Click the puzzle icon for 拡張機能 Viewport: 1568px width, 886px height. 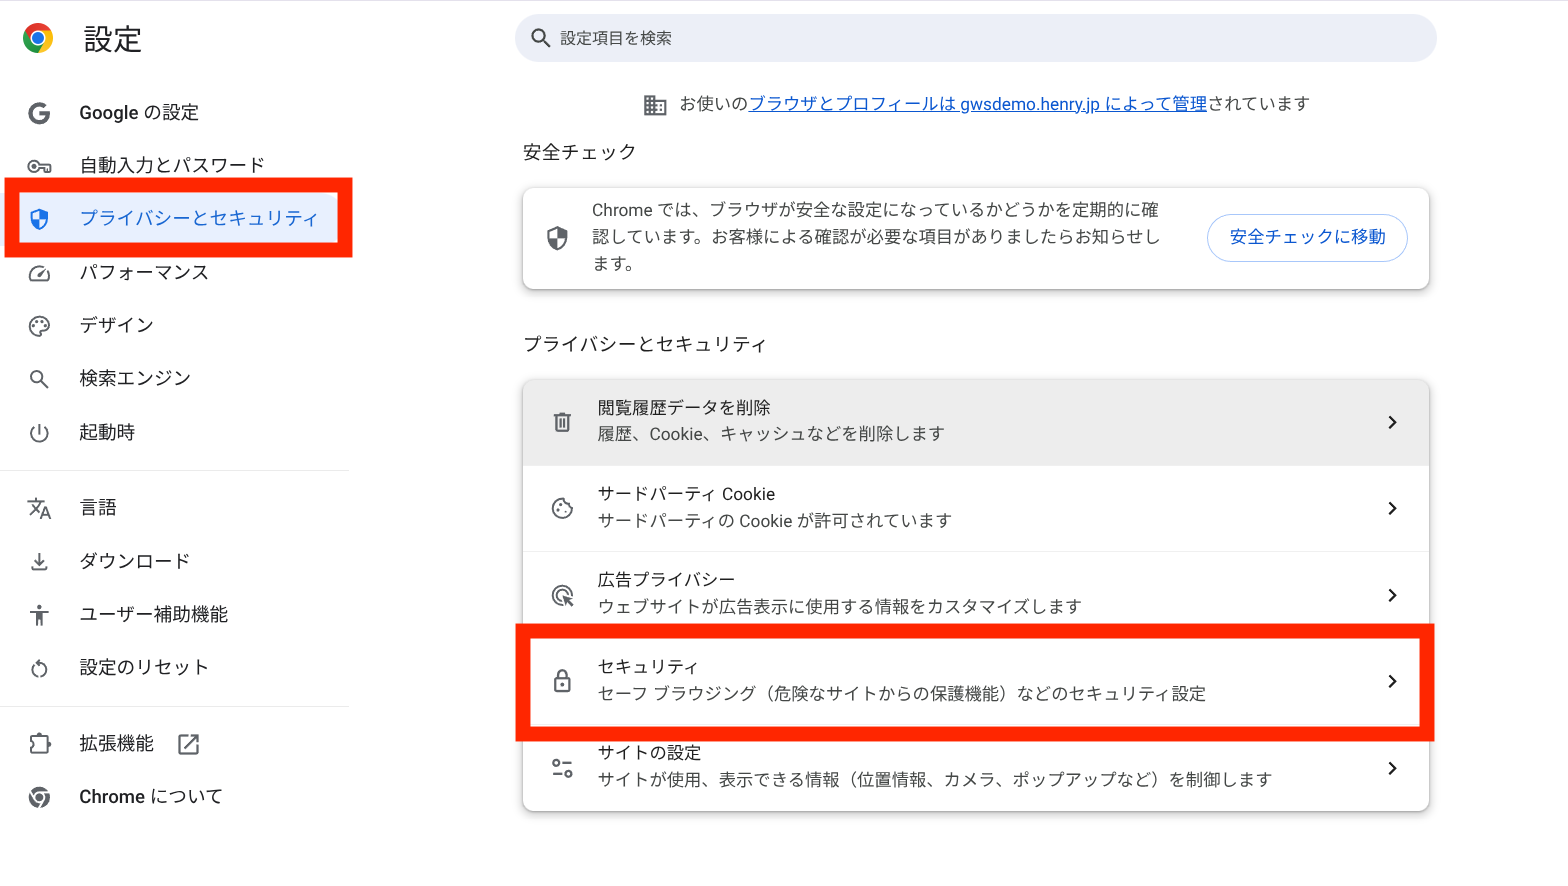pos(39,744)
